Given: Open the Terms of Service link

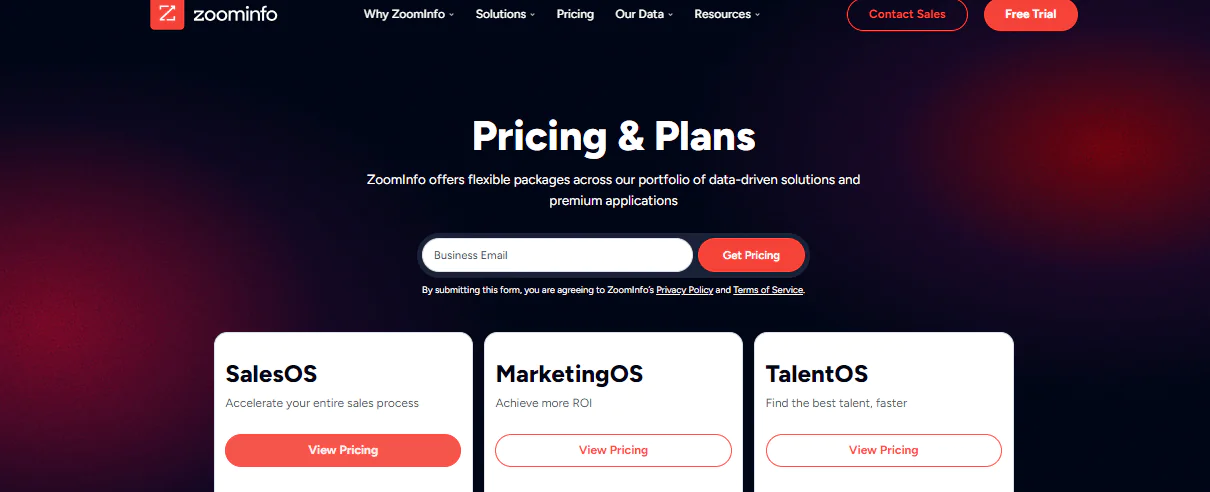Looking at the screenshot, I should 768,290.
